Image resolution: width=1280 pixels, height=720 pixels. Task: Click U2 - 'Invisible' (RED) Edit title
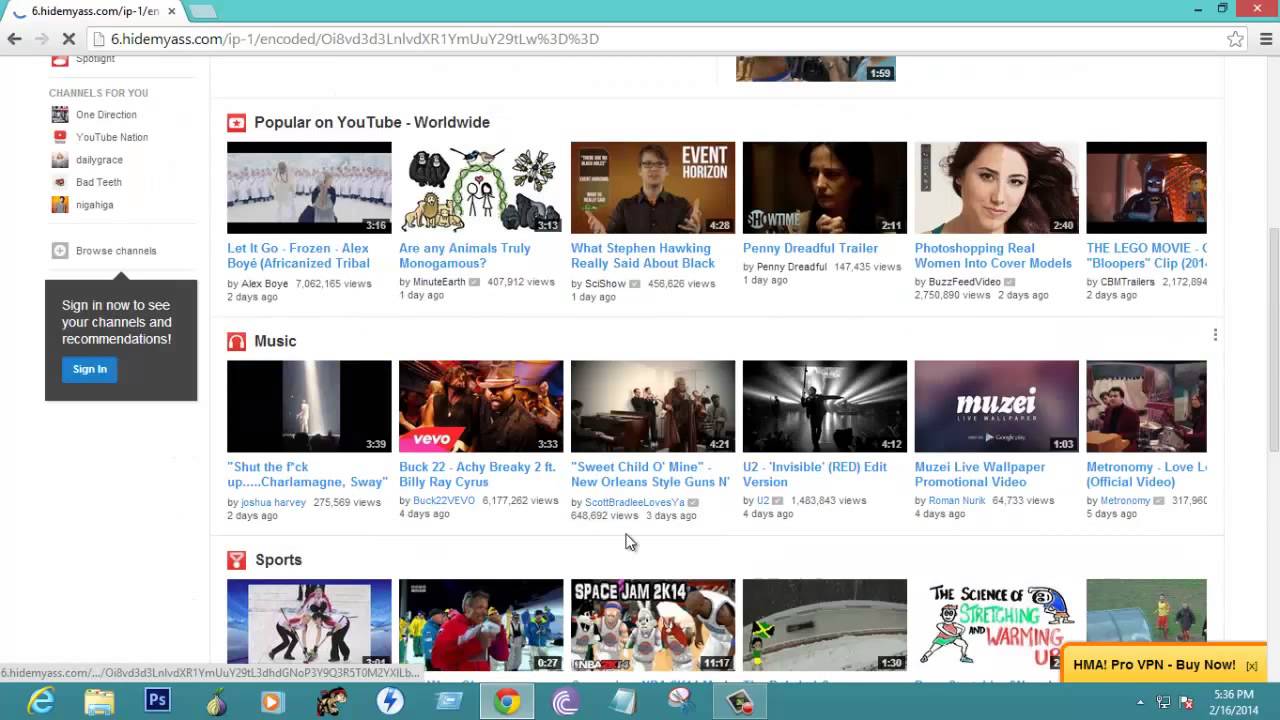coord(815,475)
